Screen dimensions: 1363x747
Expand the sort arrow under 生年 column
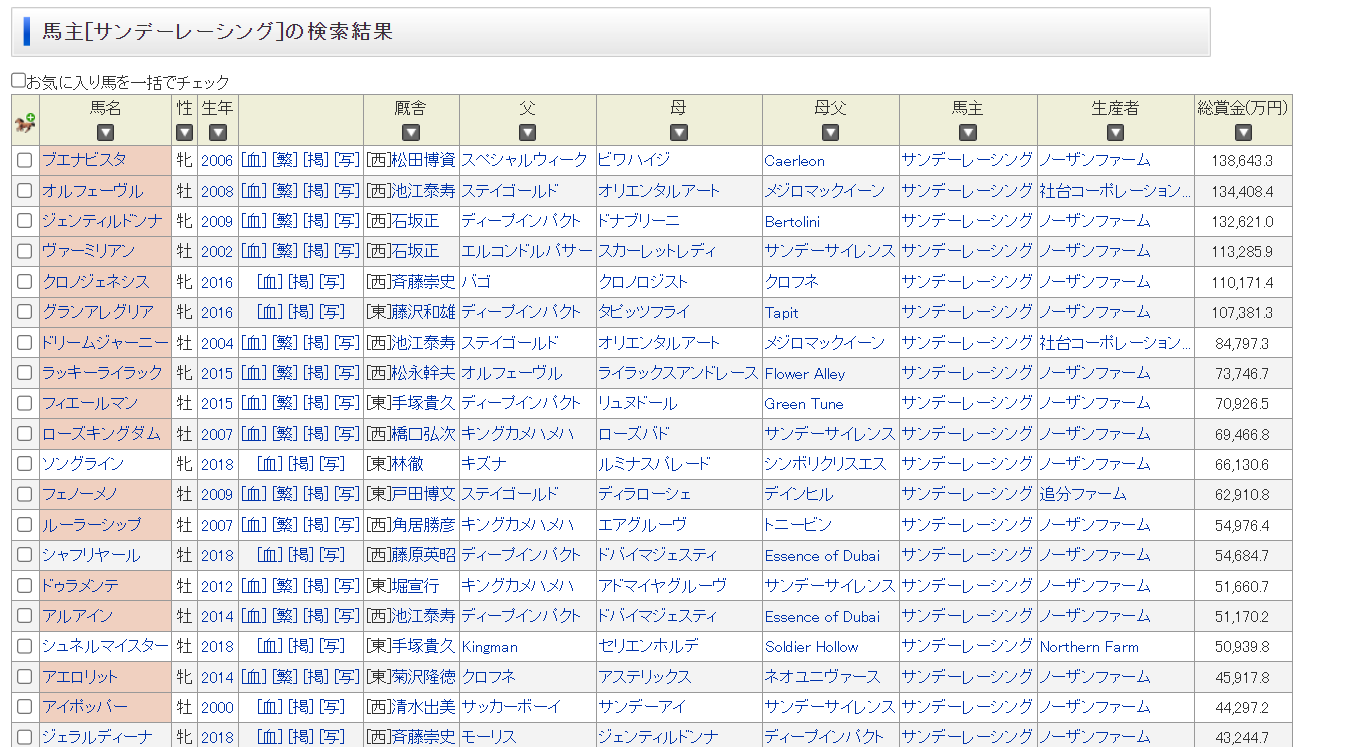[217, 132]
